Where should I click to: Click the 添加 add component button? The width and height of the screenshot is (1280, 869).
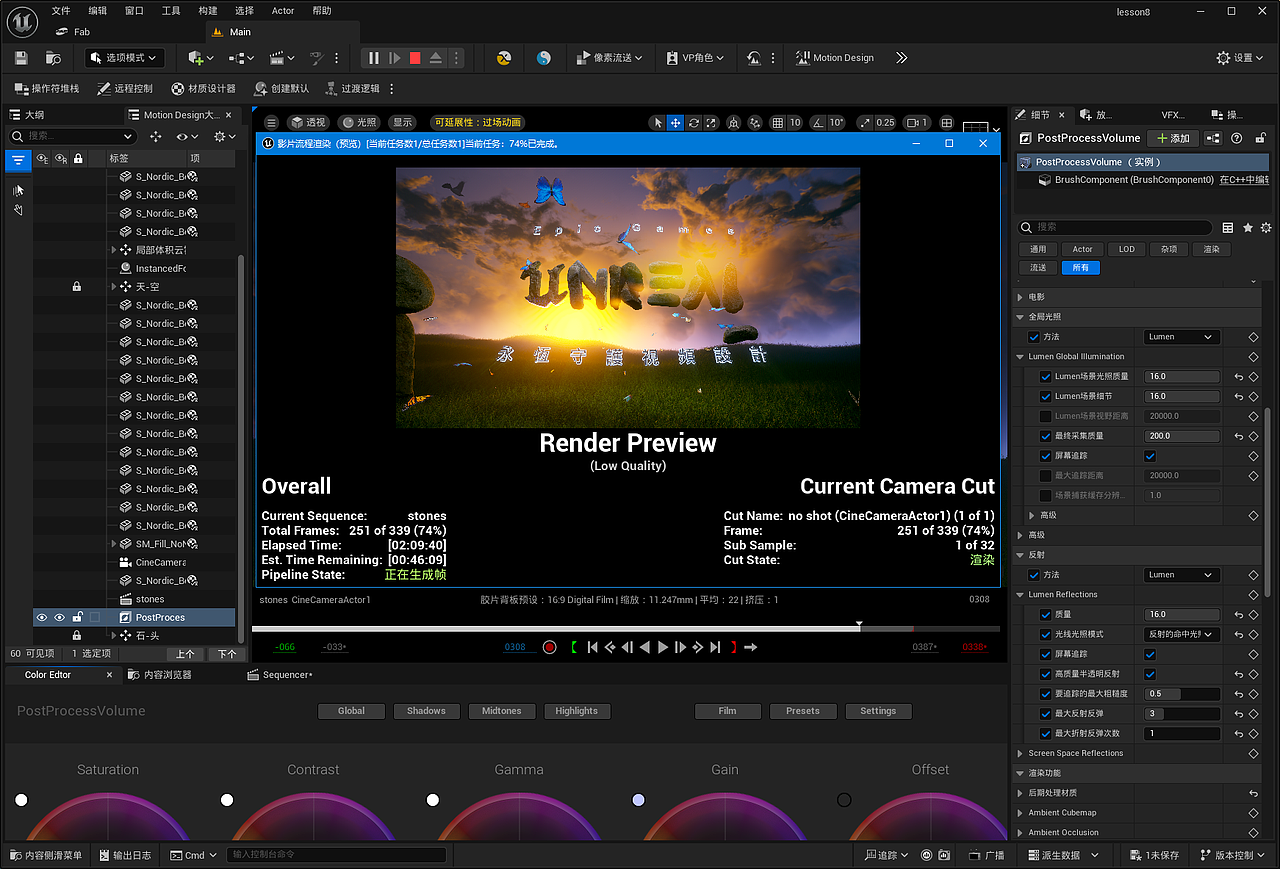(1173, 138)
